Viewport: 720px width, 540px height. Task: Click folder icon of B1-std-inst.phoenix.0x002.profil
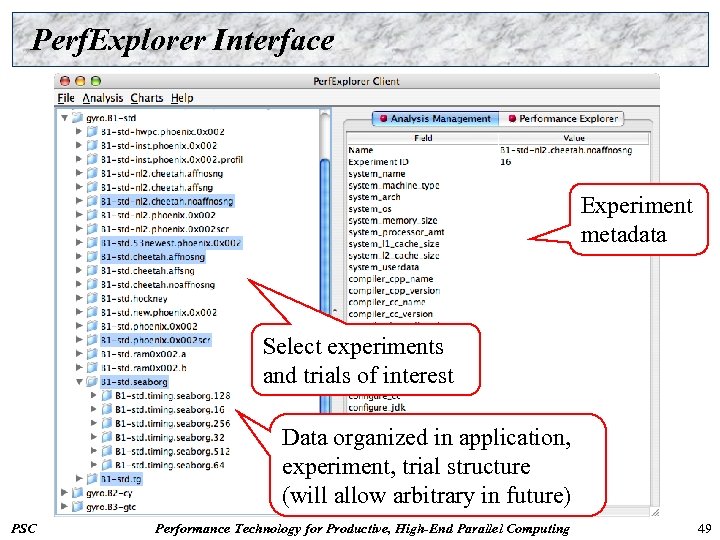coord(92,159)
